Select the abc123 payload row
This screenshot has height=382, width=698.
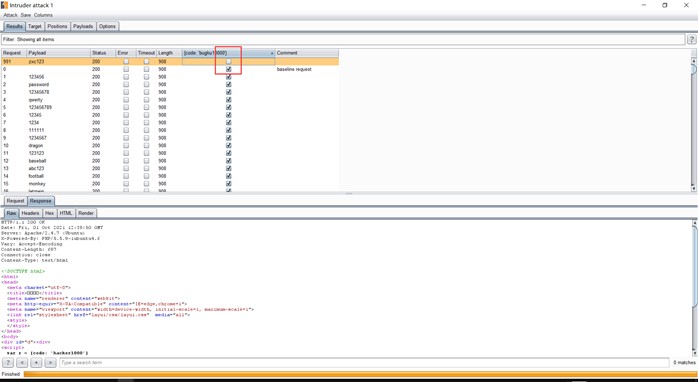(170, 168)
